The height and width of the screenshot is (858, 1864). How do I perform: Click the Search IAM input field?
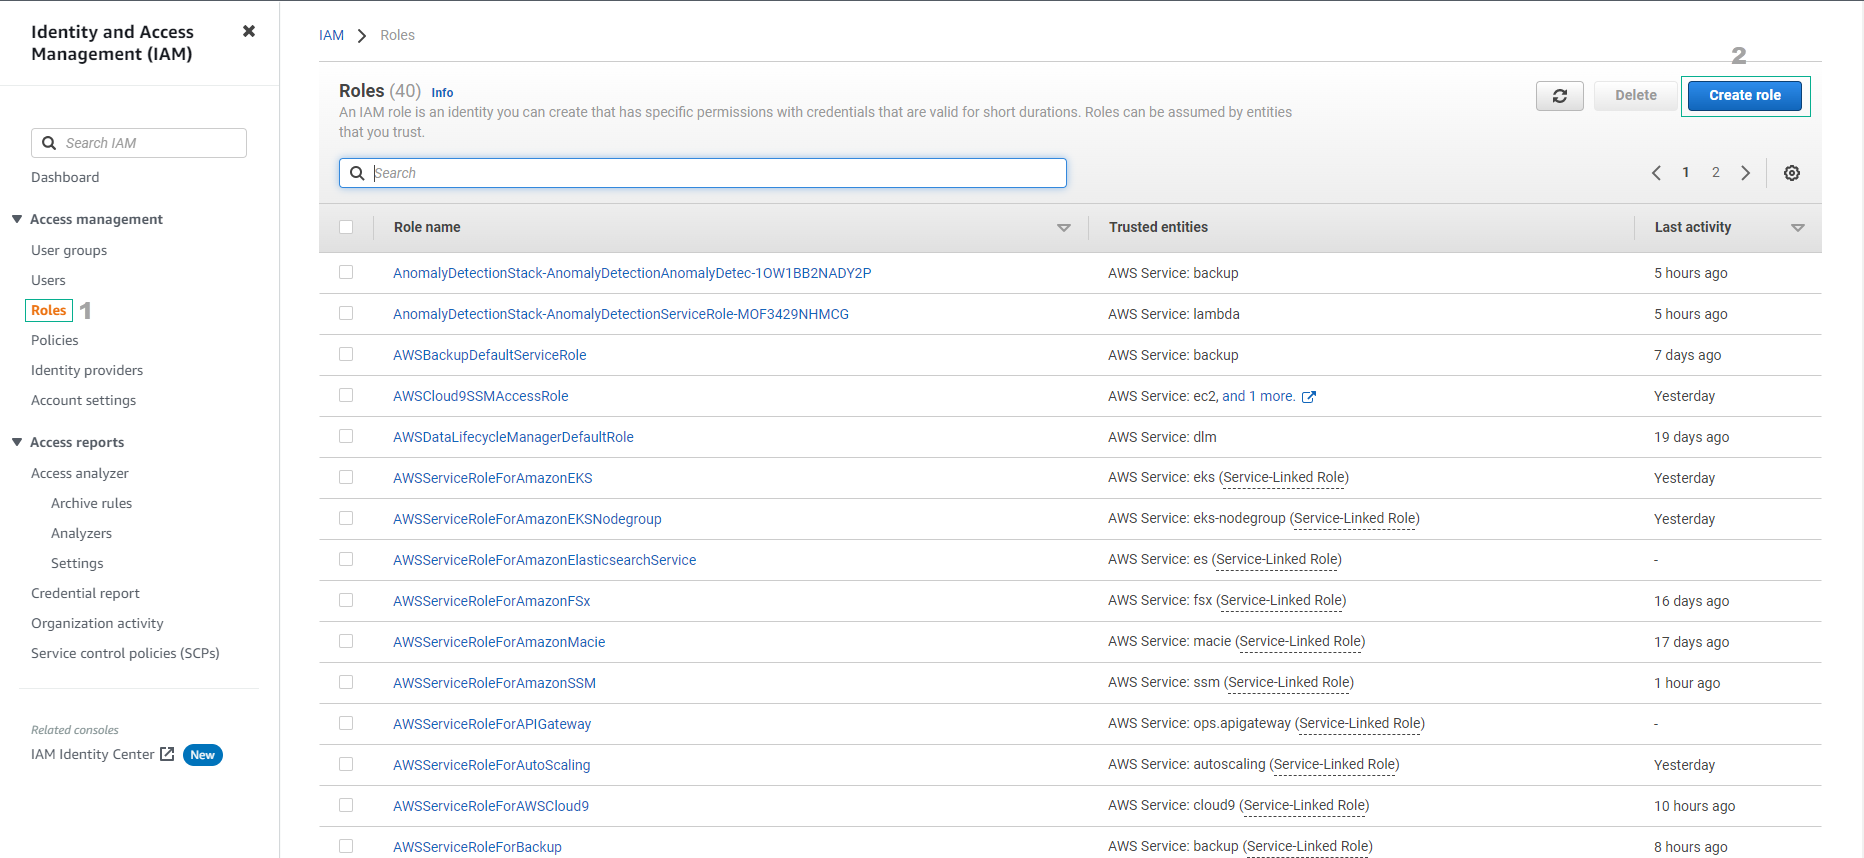click(x=139, y=143)
